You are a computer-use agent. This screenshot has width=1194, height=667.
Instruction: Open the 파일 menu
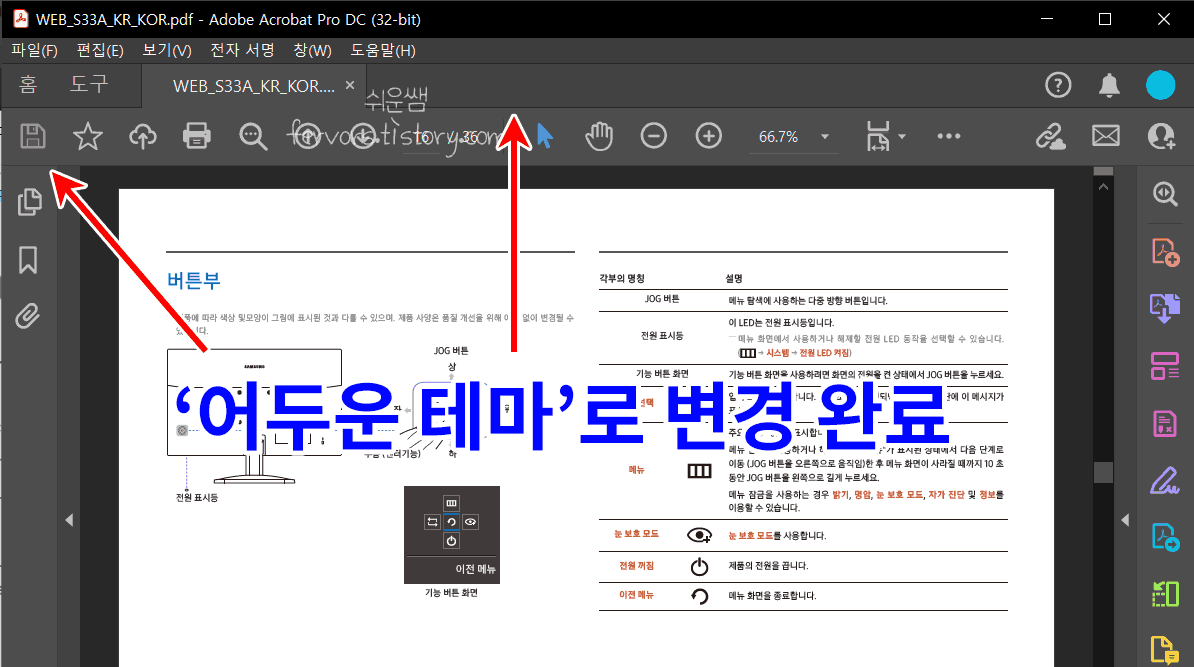(33, 50)
